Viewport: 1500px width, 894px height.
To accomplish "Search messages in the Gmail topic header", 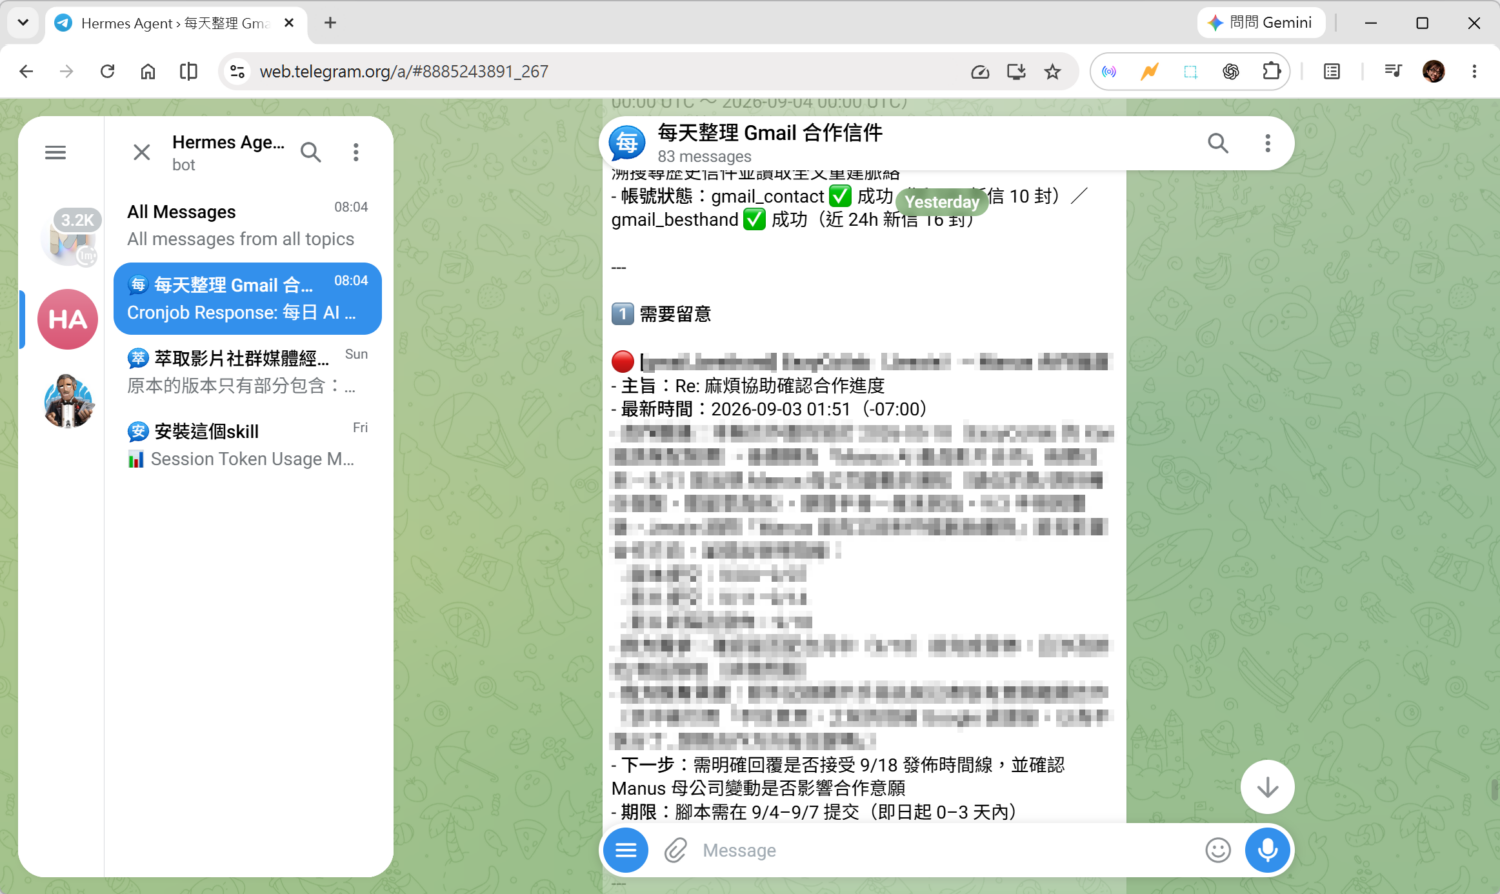I will point(1218,143).
